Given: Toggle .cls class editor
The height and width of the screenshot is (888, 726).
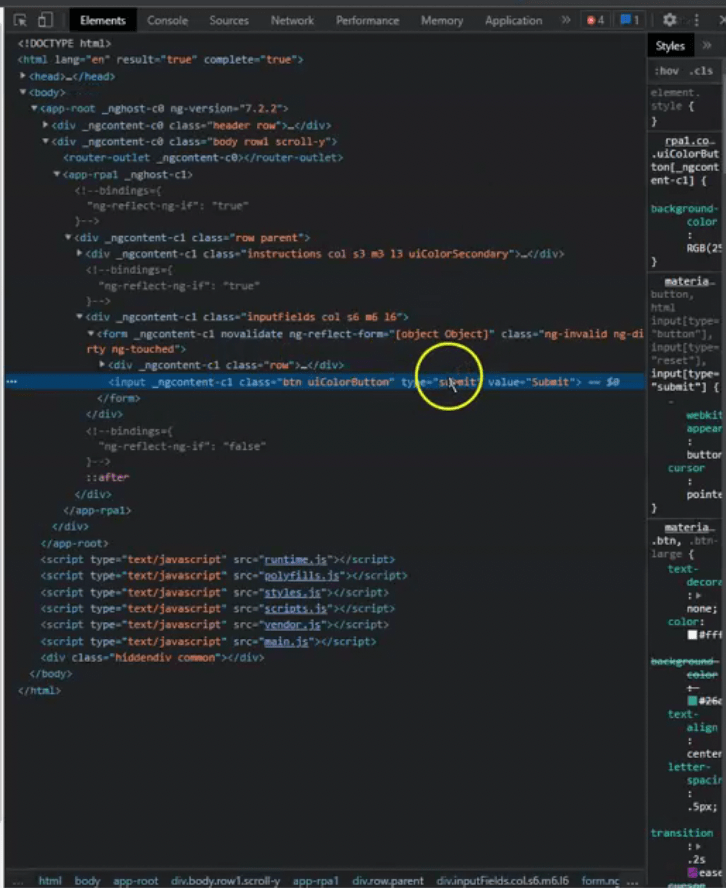Looking at the screenshot, I should tap(701, 71).
